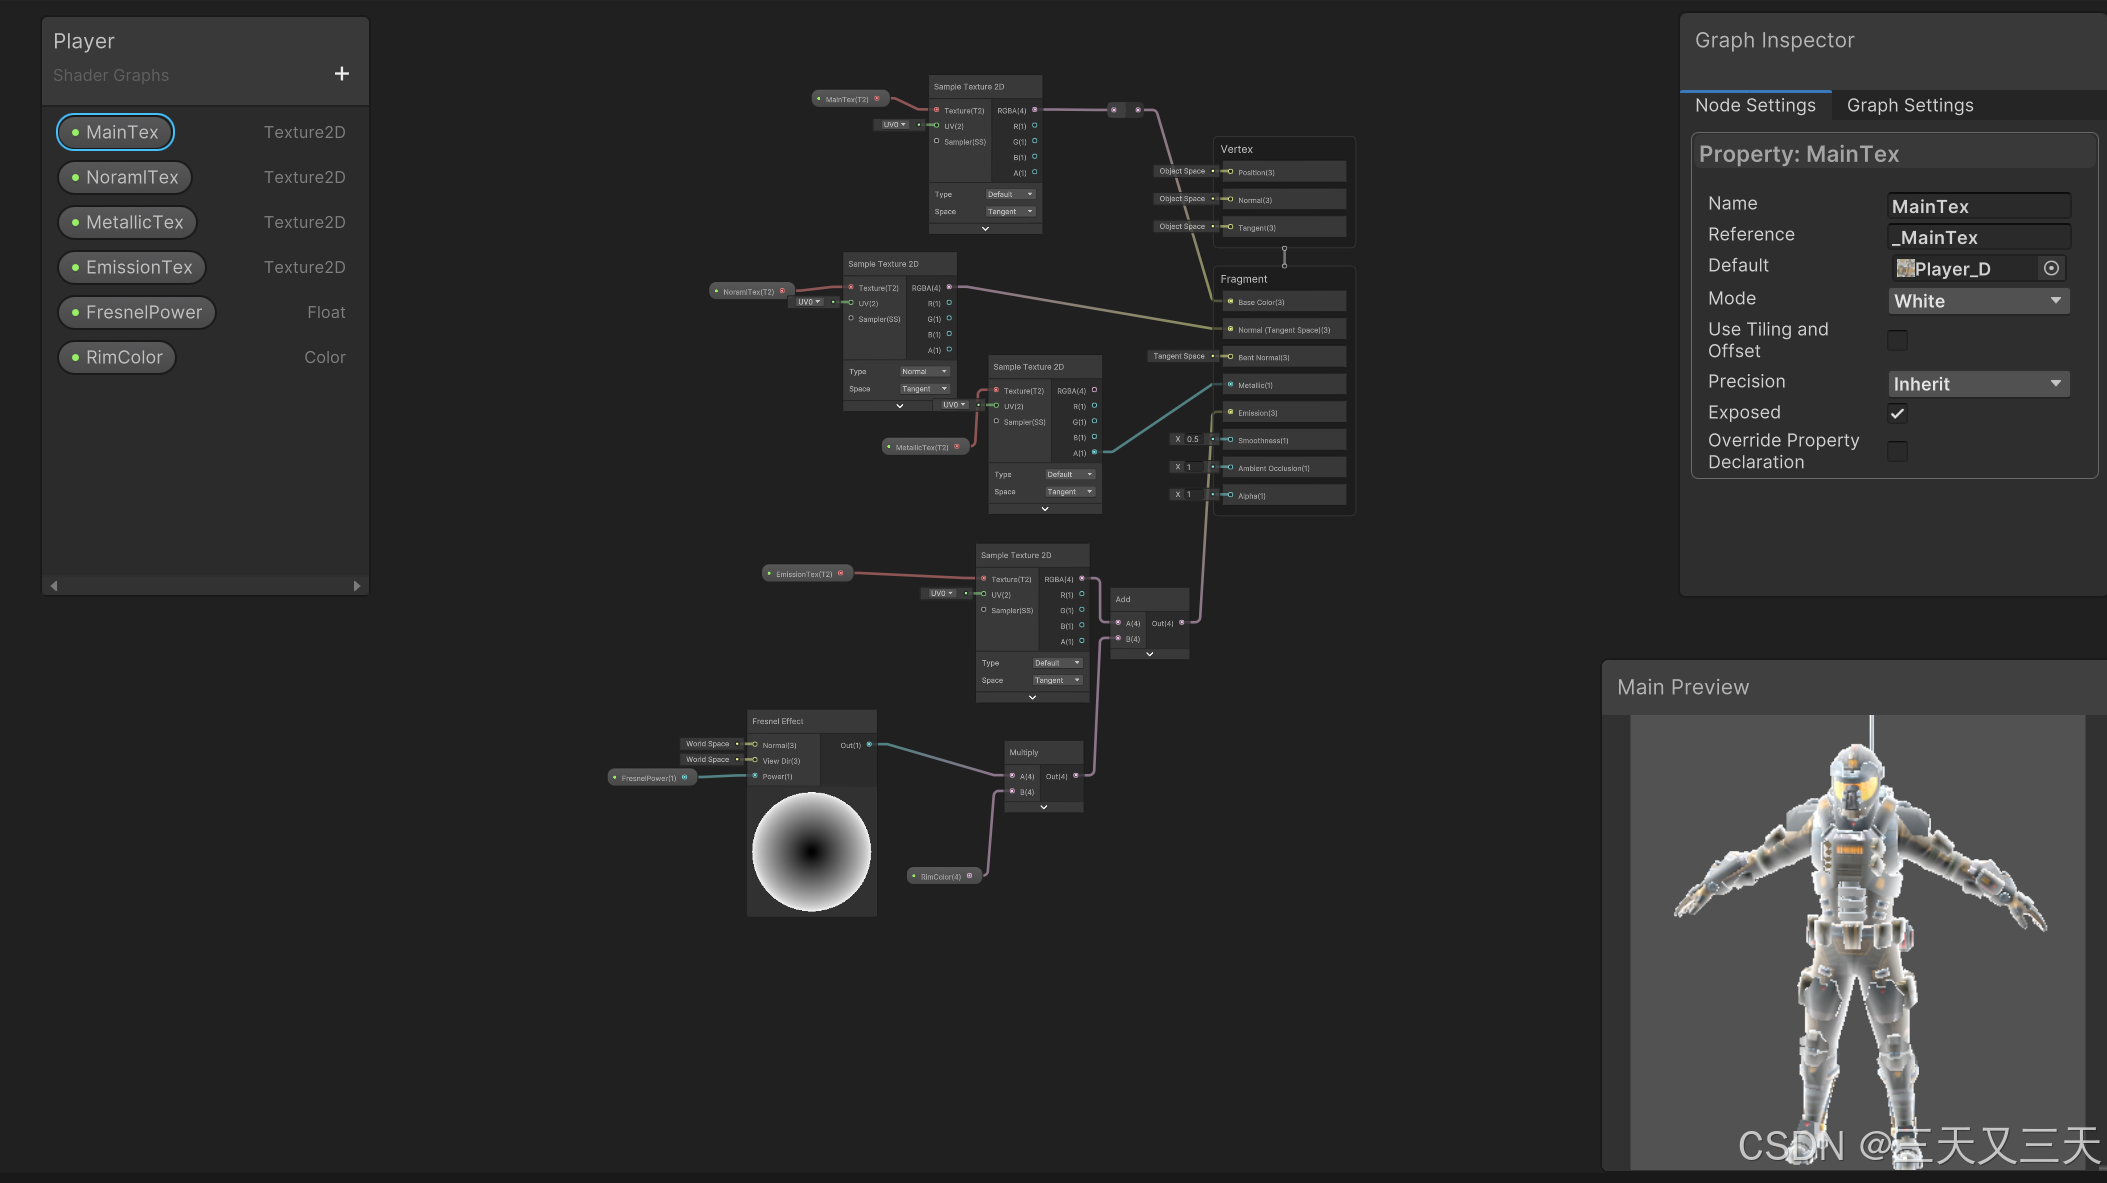Screen dimensions: 2107x1183
Task: Open the Mode dropdown showing White
Action: pyautogui.click(x=1977, y=301)
